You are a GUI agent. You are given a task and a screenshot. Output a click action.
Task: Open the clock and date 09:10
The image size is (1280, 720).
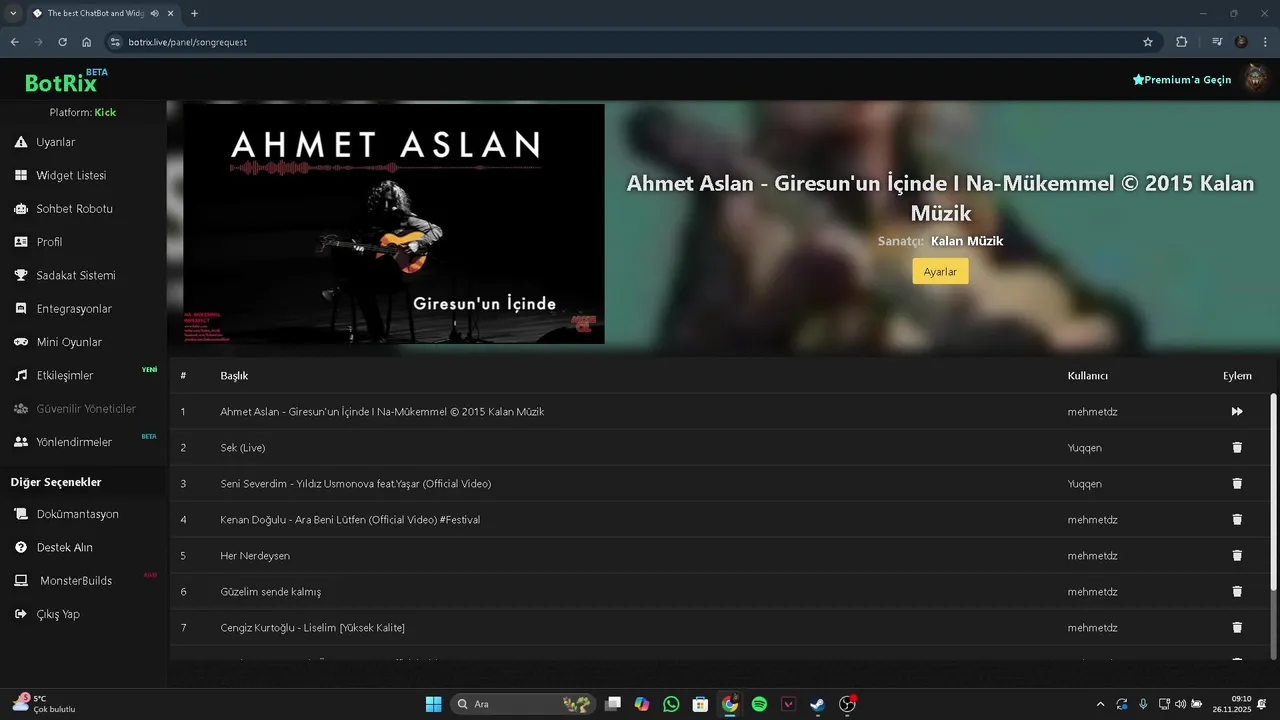click(x=1232, y=704)
